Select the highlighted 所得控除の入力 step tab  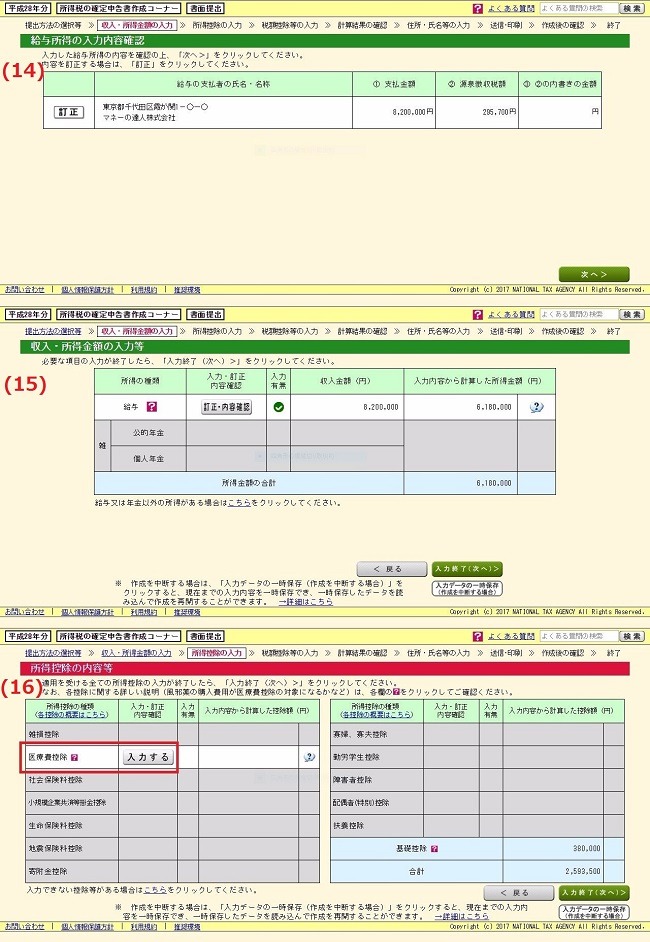pyautogui.click(x=216, y=653)
